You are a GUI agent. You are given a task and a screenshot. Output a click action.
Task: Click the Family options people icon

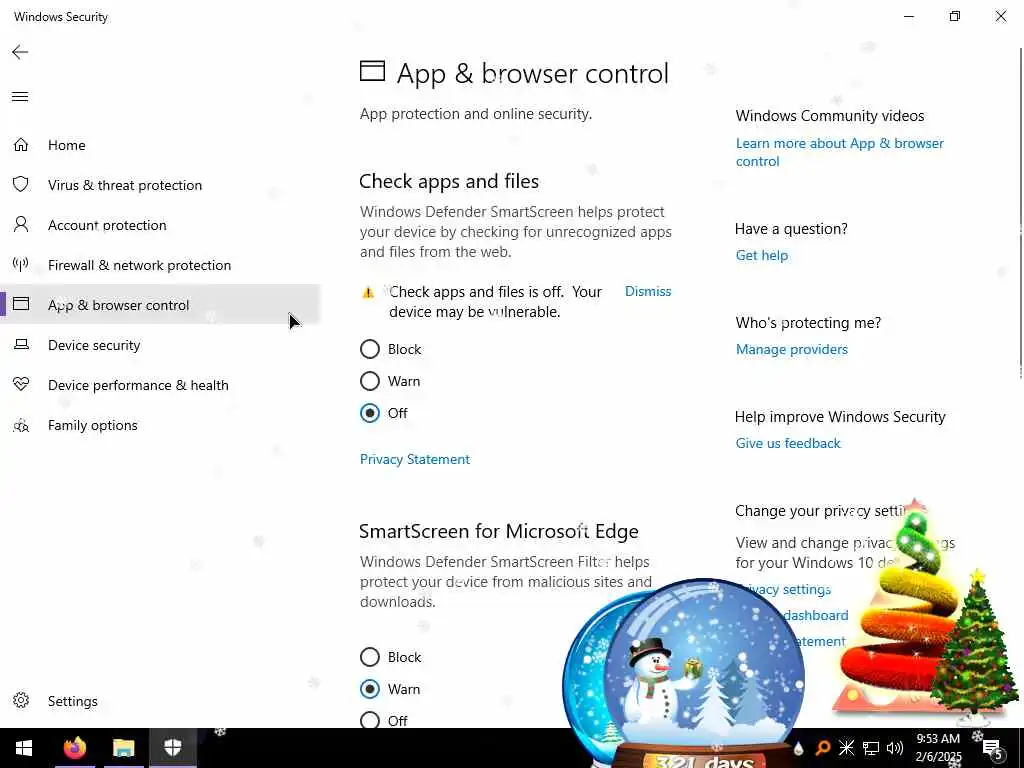pyautogui.click(x=21, y=425)
